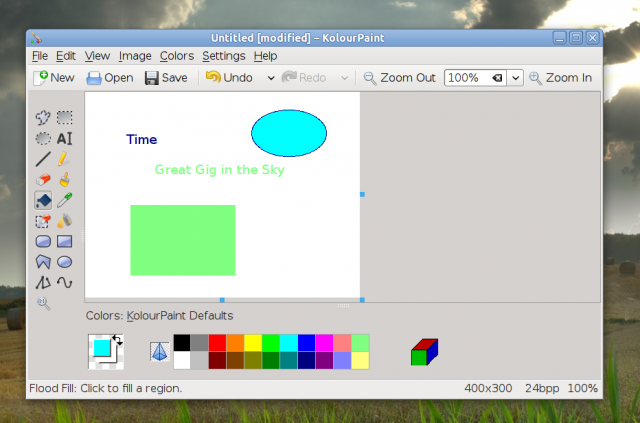Select the Spraycan tool
640x423 pixels.
[x=64, y=221]
